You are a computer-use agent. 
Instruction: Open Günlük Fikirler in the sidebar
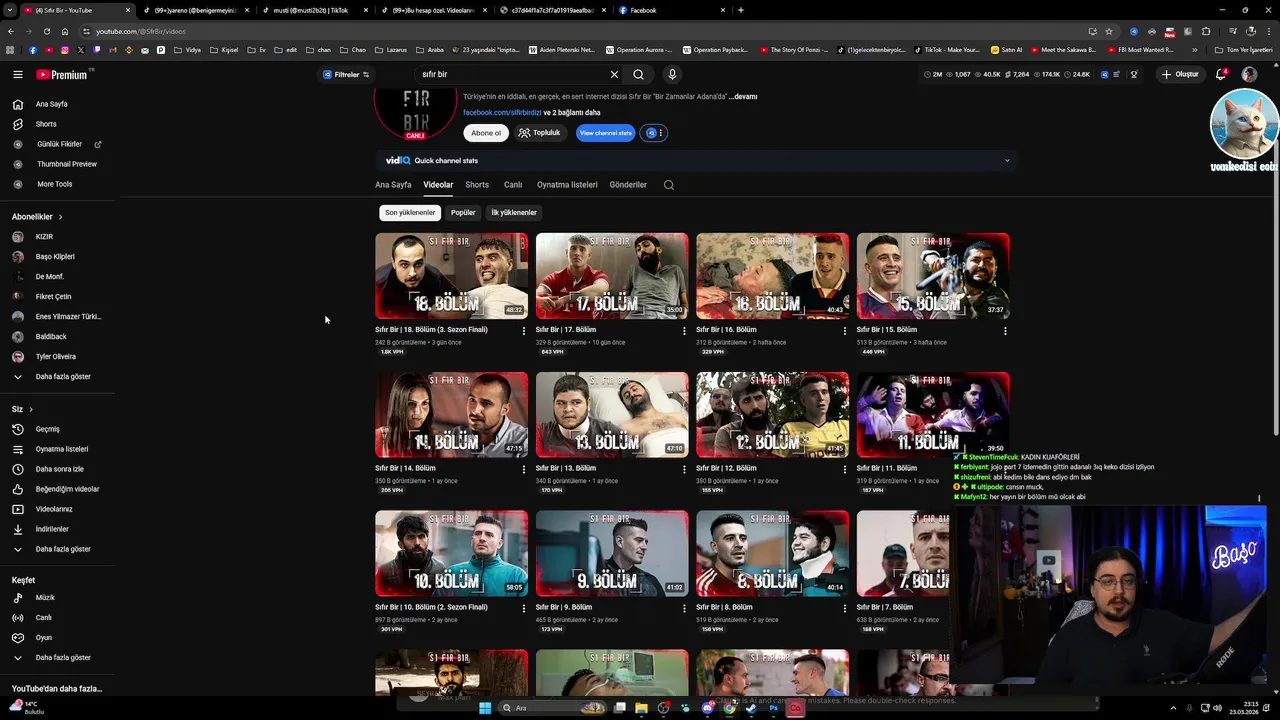[x=58, y=144]
